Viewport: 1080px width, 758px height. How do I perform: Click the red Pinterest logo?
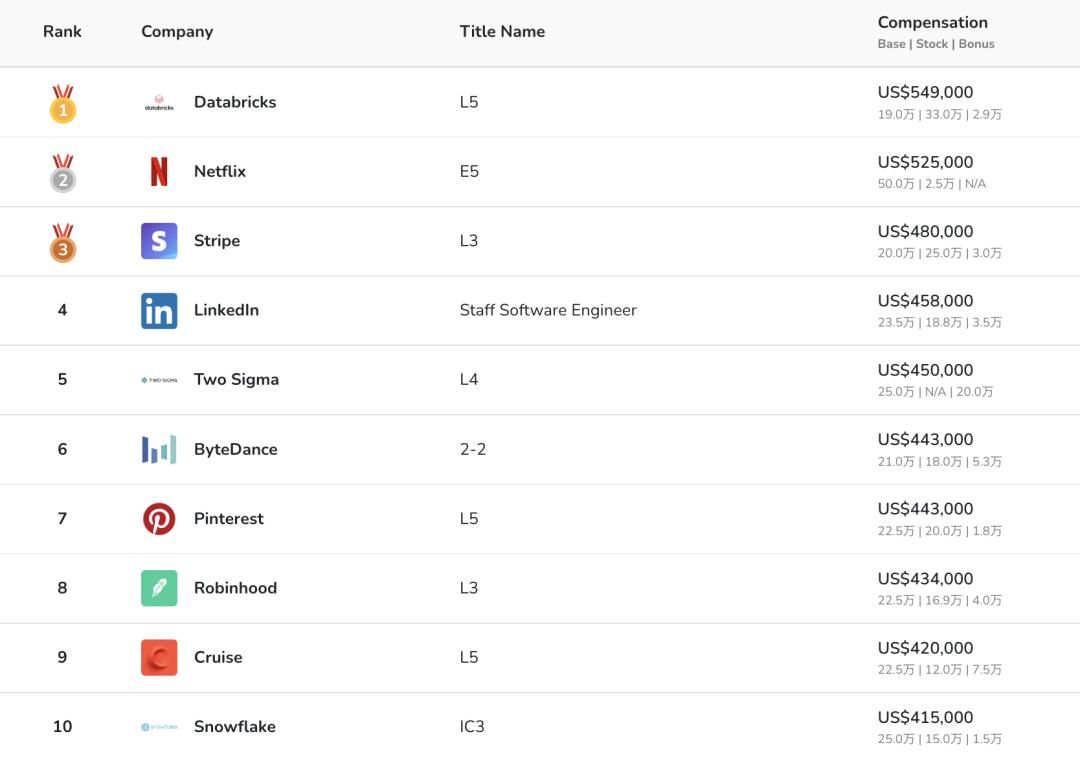[159, 519]
